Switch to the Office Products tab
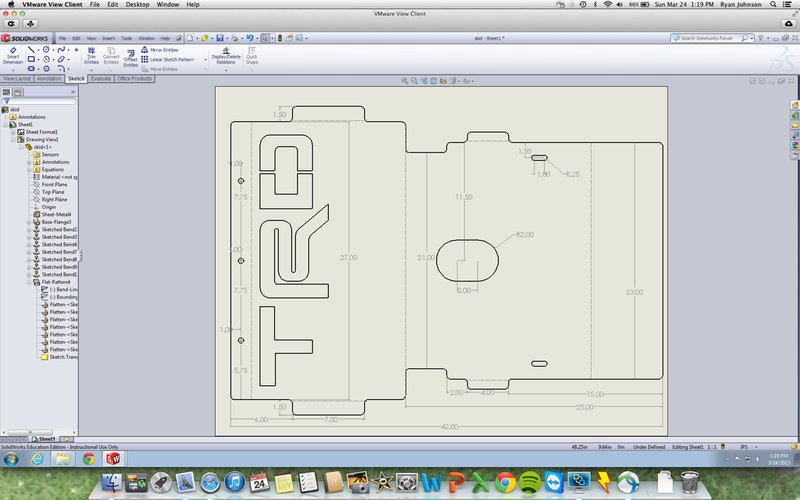This screenshot has width=800, height=500. (x=134, y=79)
